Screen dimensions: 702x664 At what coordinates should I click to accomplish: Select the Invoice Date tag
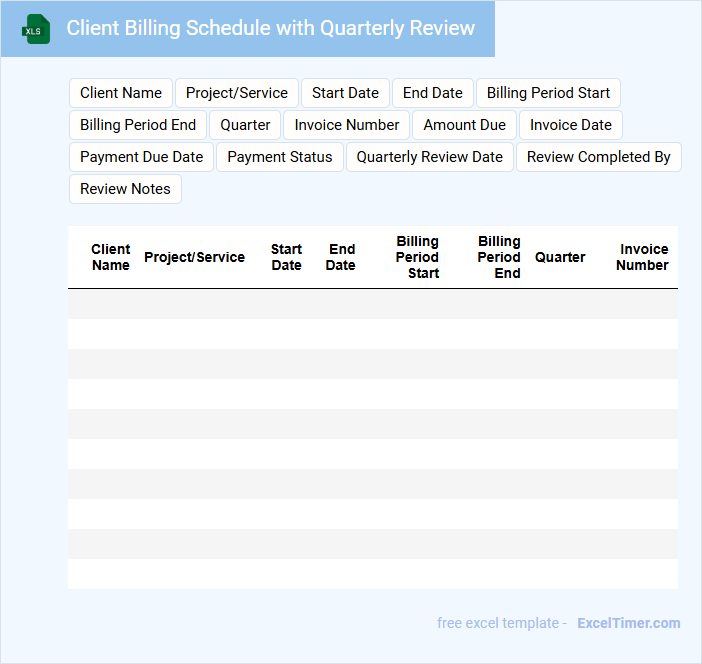pos(571,125)
